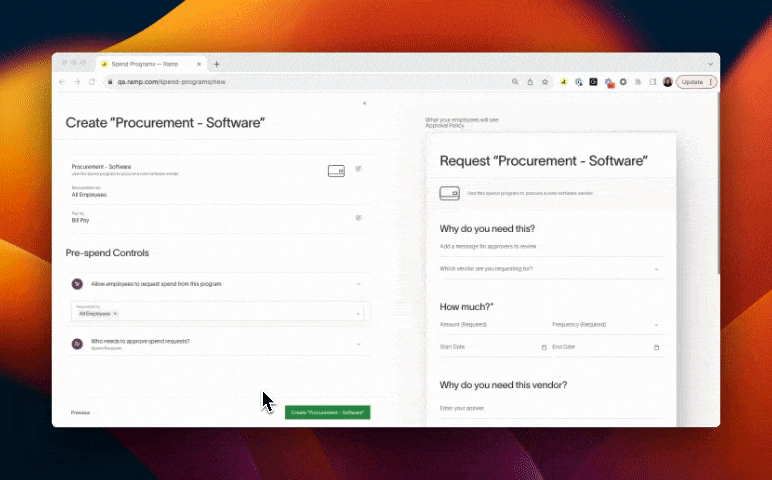Reload the page in the browser

[92, 82]
